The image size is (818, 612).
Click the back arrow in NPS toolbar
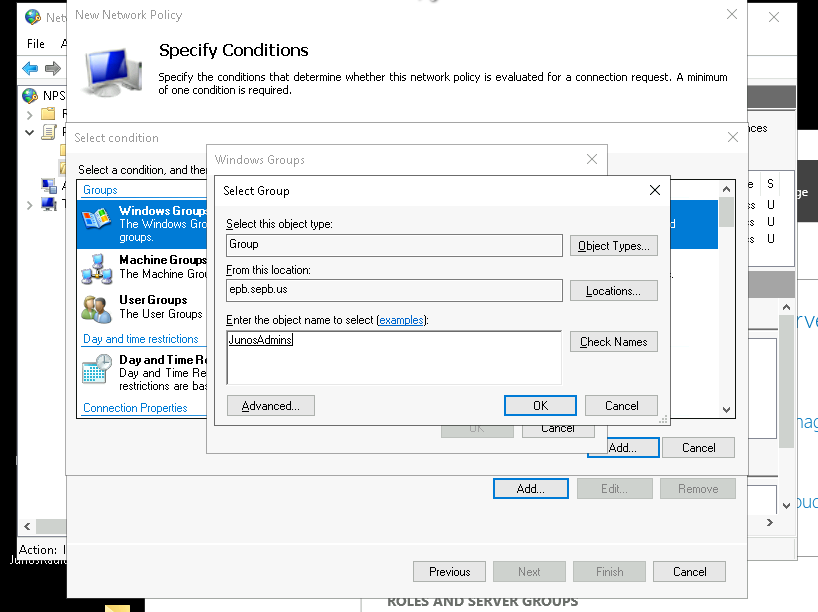(x=30, y=68)
